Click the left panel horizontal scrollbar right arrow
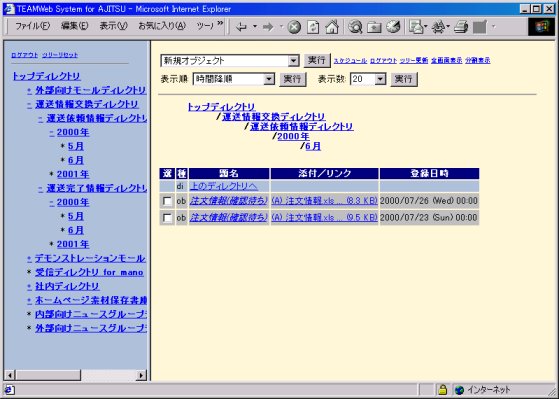This screenshot has height=399, width=559. pos(142,375)
